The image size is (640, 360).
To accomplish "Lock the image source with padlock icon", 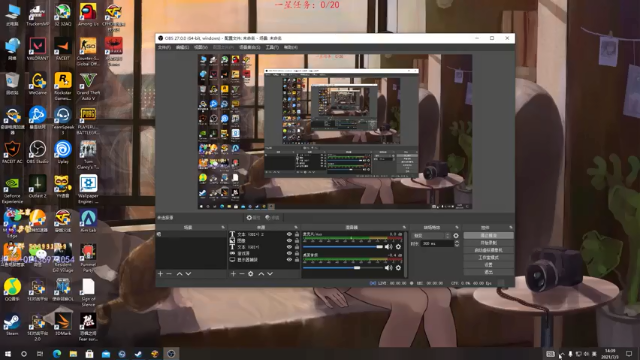I will click(x=297, y=241).
